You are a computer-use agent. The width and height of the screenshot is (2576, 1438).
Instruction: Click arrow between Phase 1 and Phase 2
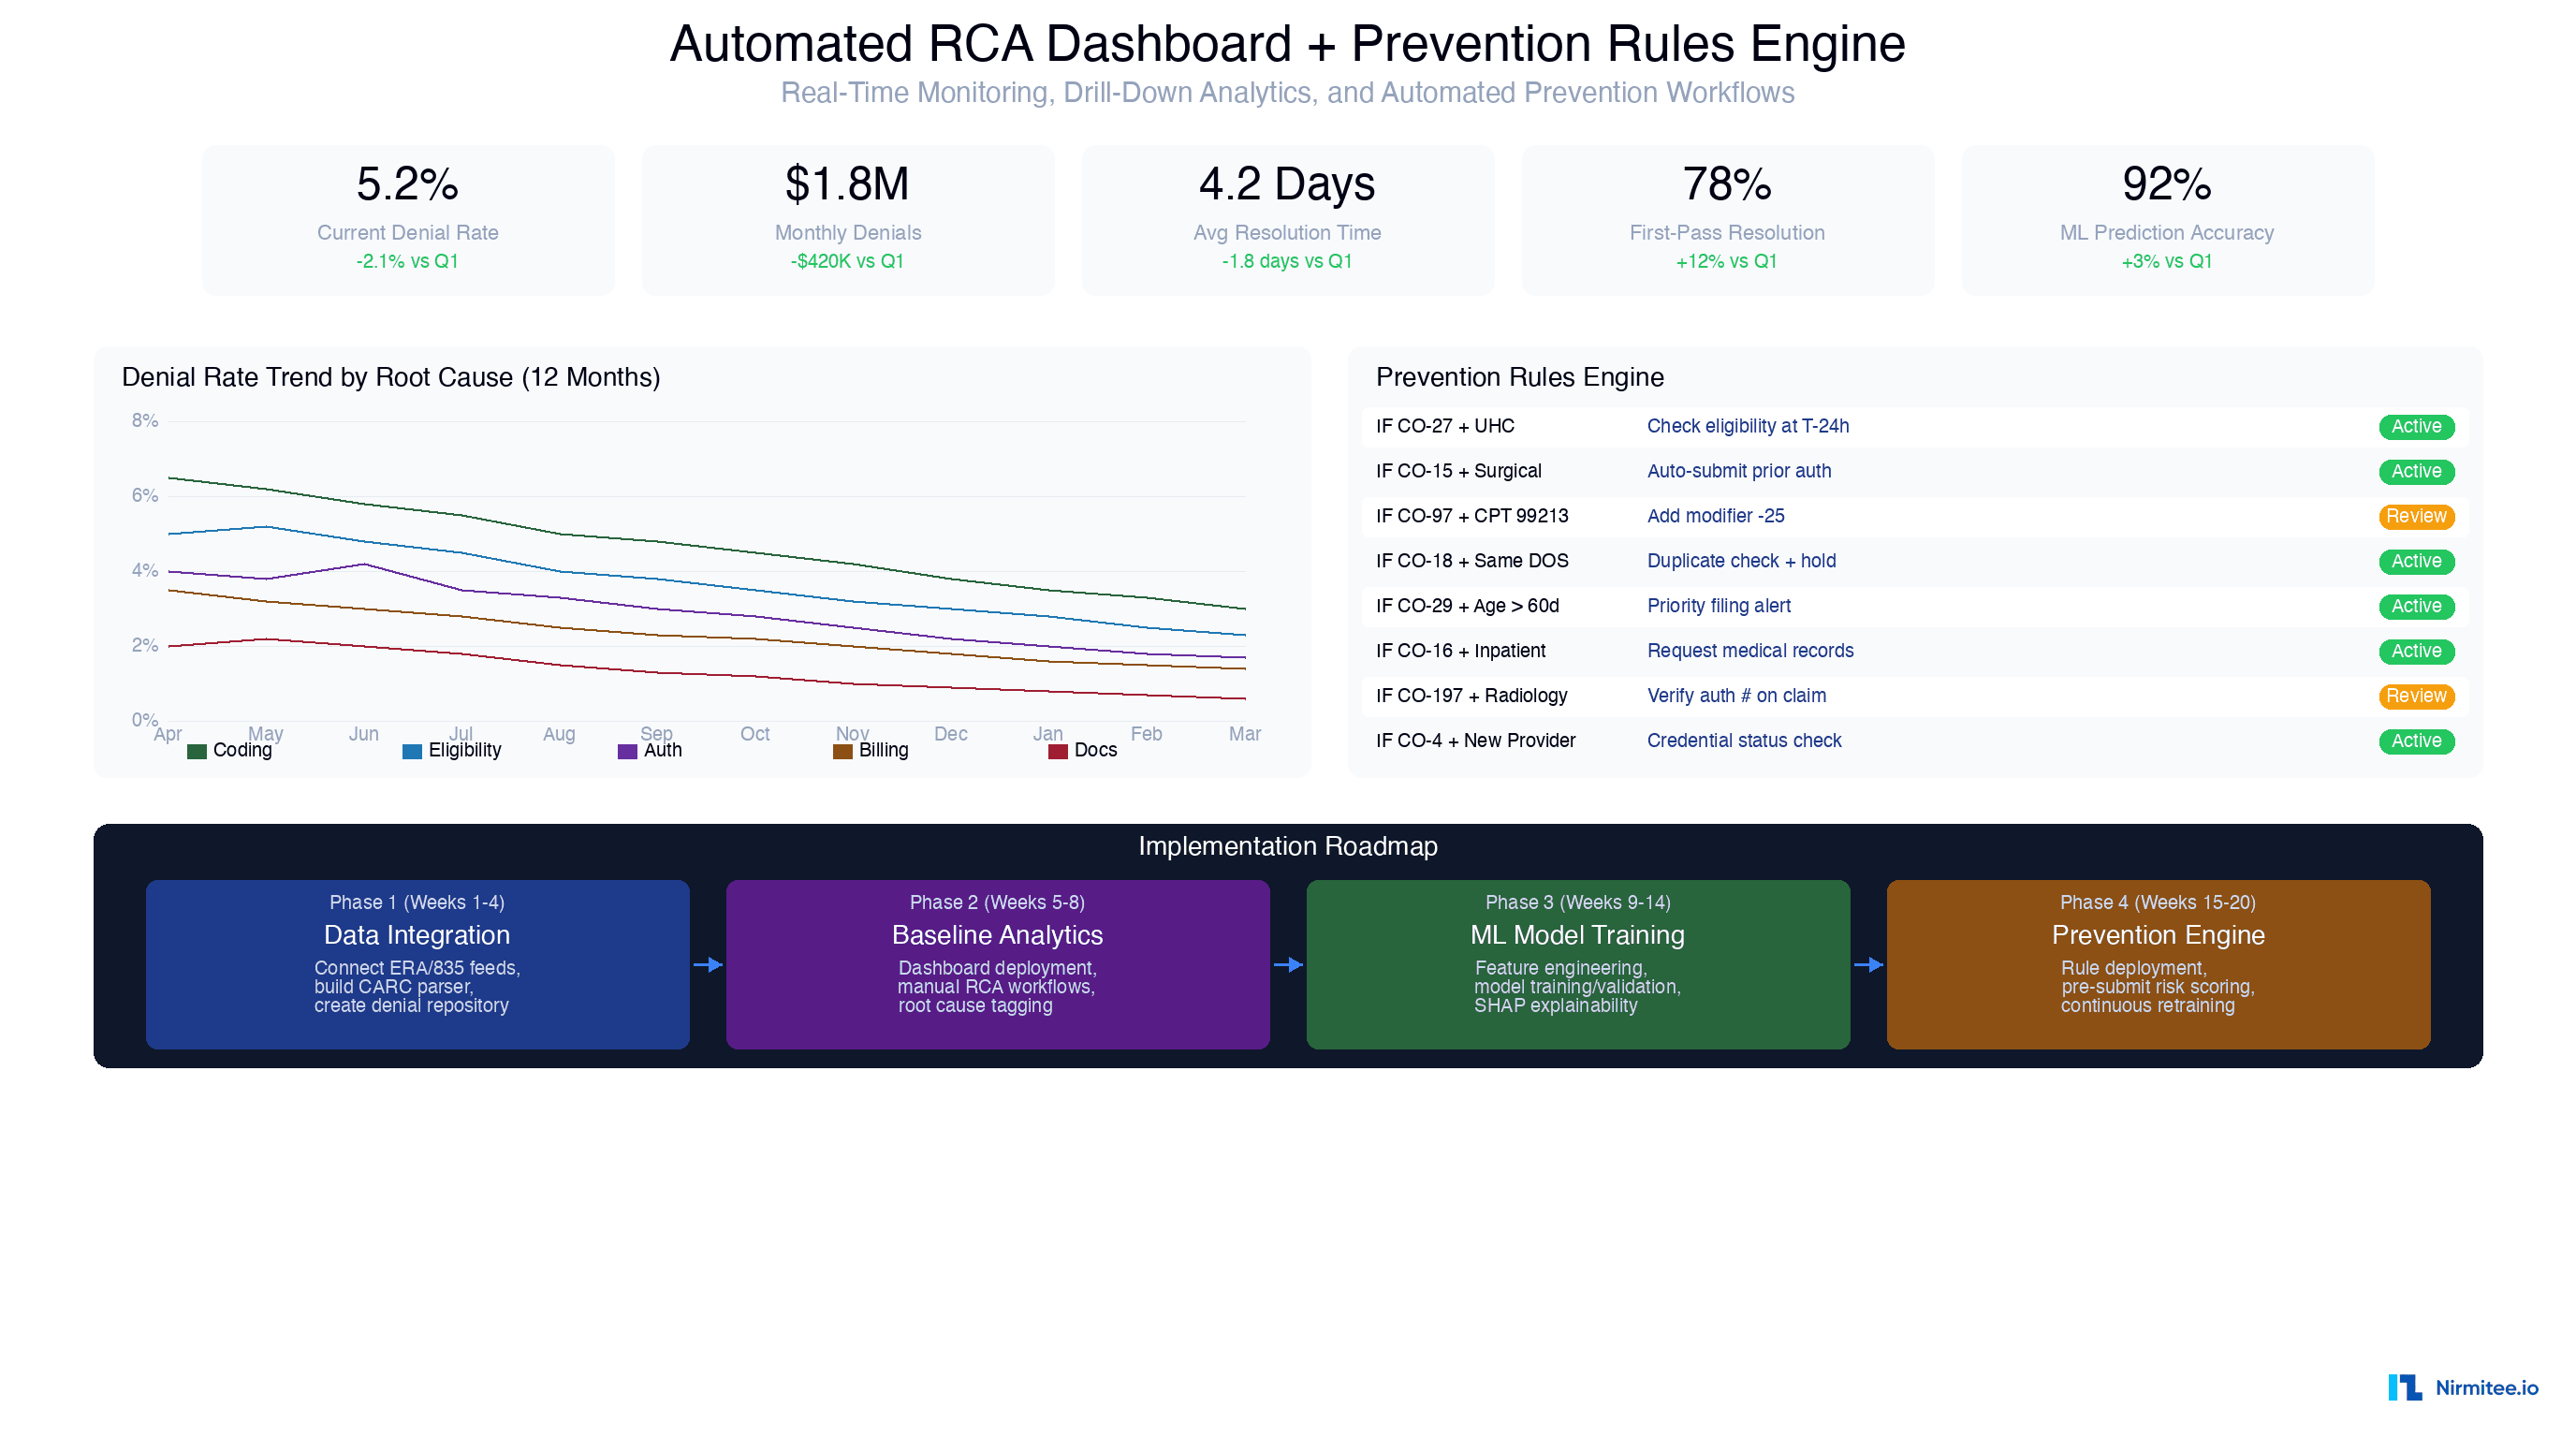(708, 965)
